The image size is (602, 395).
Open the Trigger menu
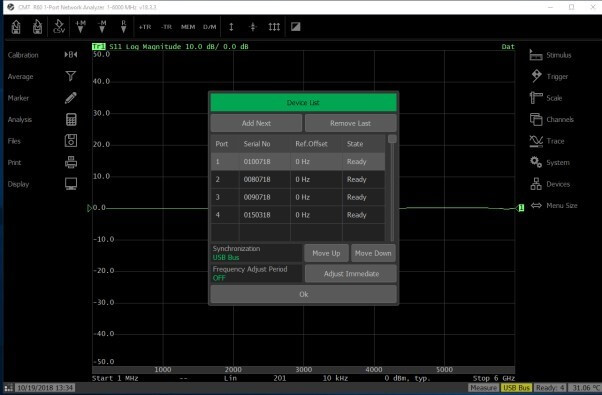[557, 76]
